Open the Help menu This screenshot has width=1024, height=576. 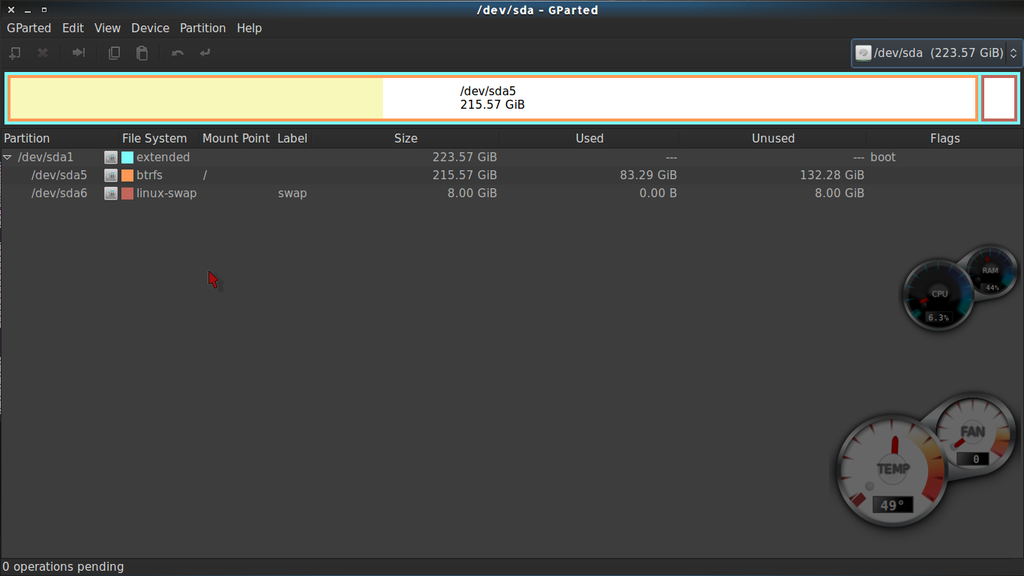point(249,28)
